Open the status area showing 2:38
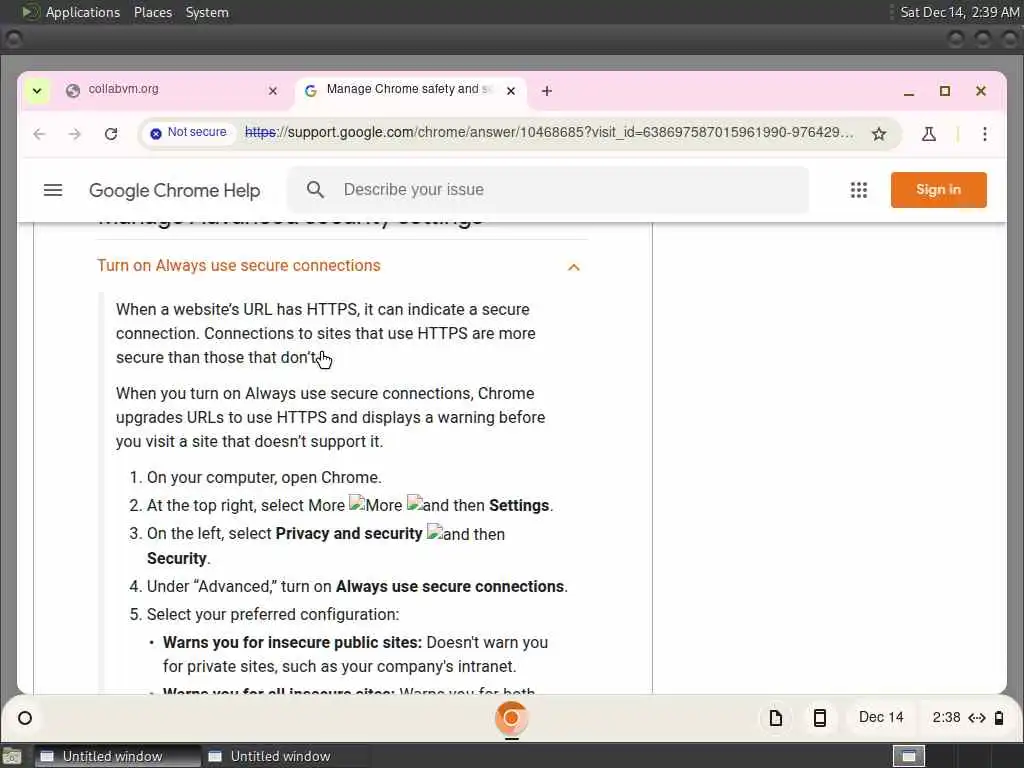 pos(967,718)
